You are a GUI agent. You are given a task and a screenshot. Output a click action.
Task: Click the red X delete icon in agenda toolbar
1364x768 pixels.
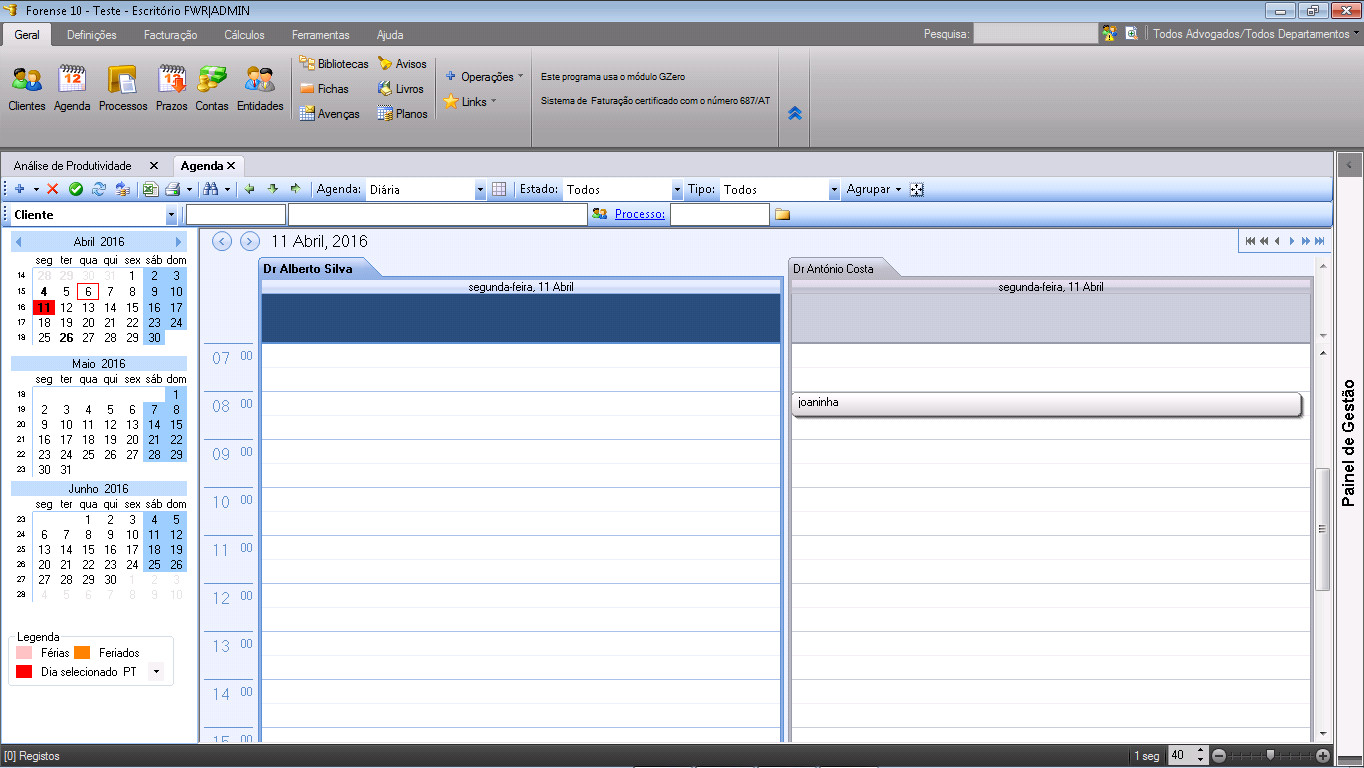53,189
